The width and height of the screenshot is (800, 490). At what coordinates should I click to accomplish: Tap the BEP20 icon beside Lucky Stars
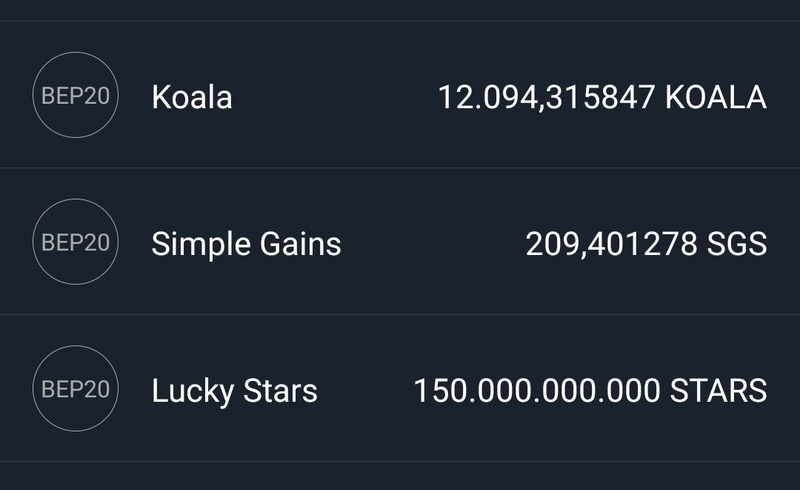point(76,389)
